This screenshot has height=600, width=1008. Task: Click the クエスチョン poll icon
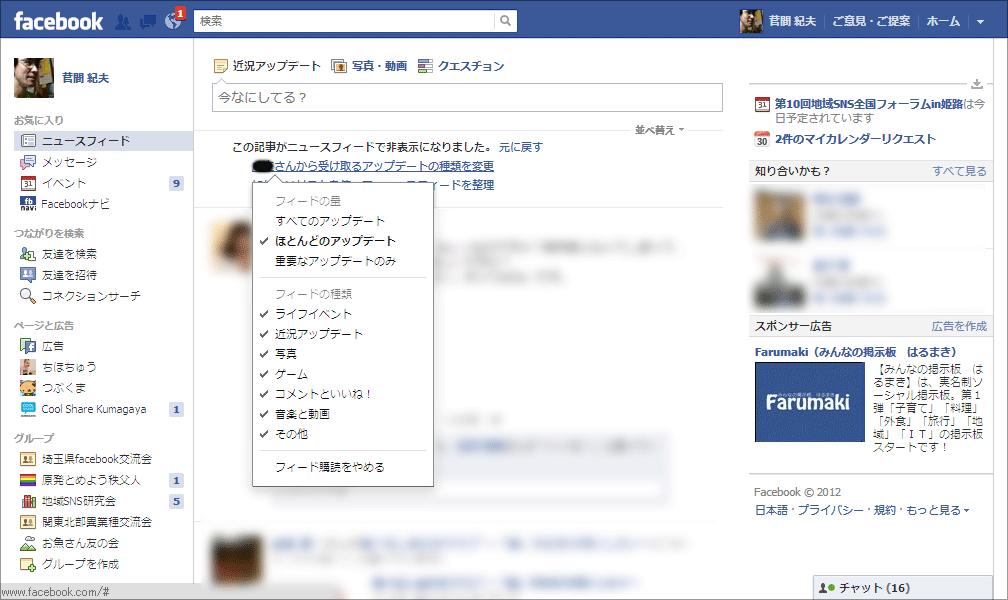click(425, 66)
